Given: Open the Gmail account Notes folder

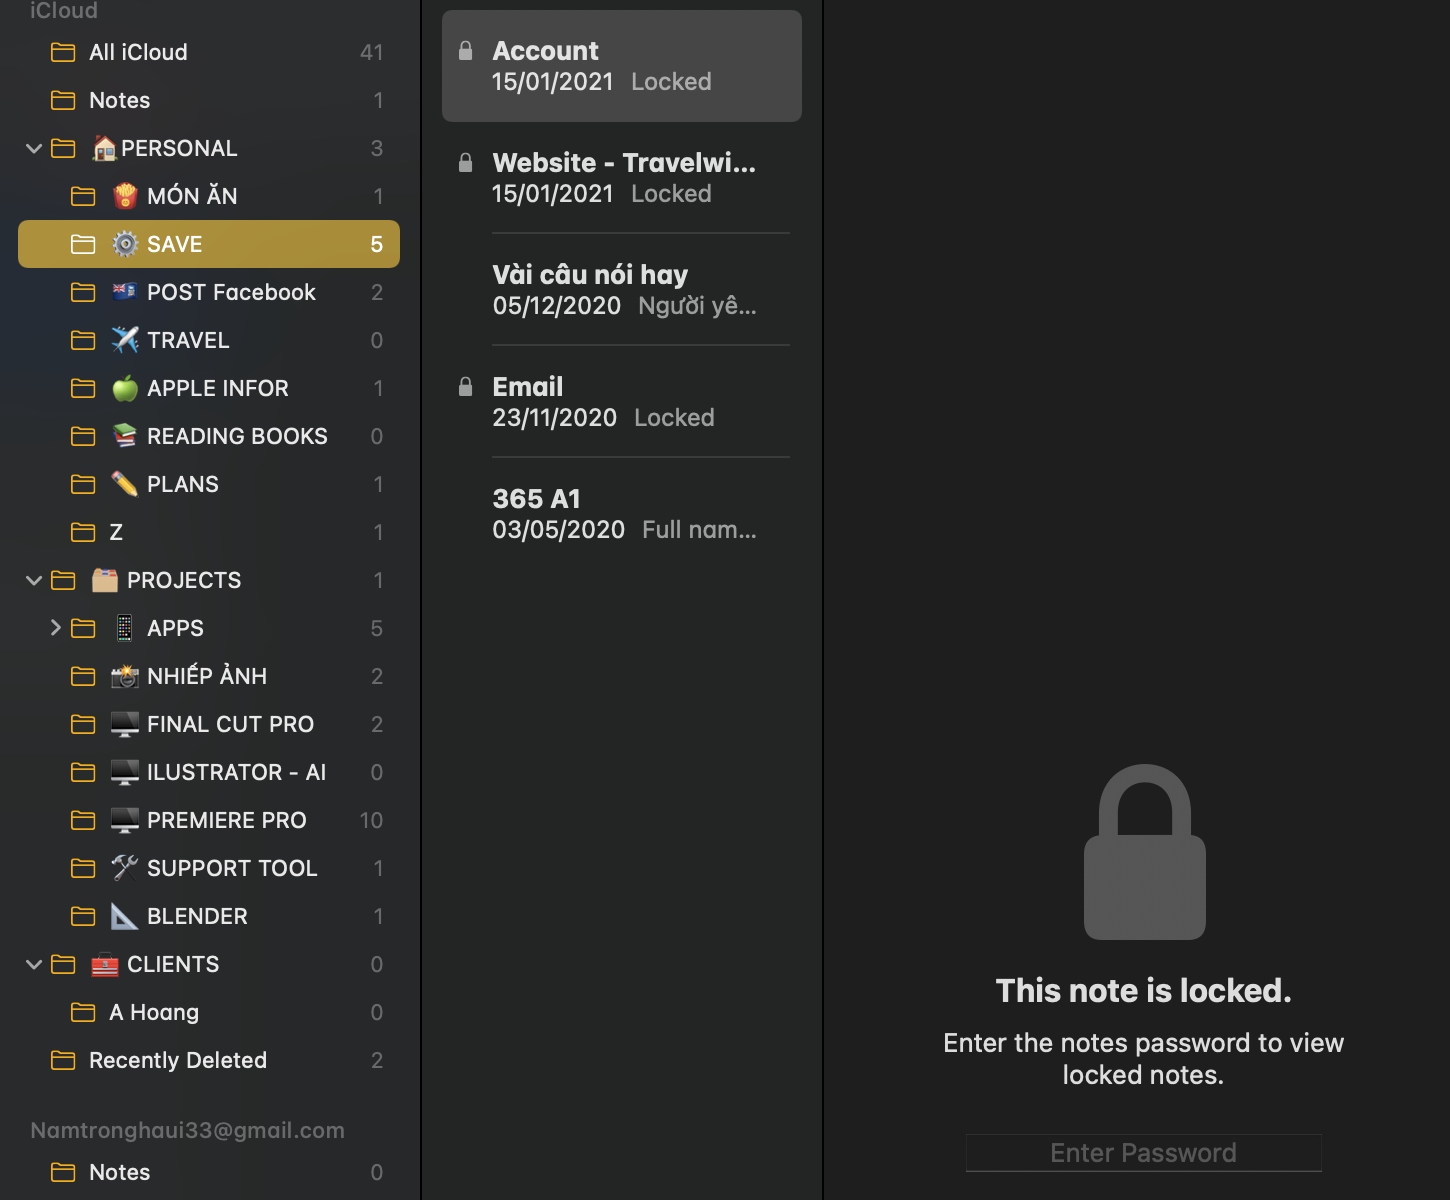Looking at the screenshot, I should (x=209, y=1172).
